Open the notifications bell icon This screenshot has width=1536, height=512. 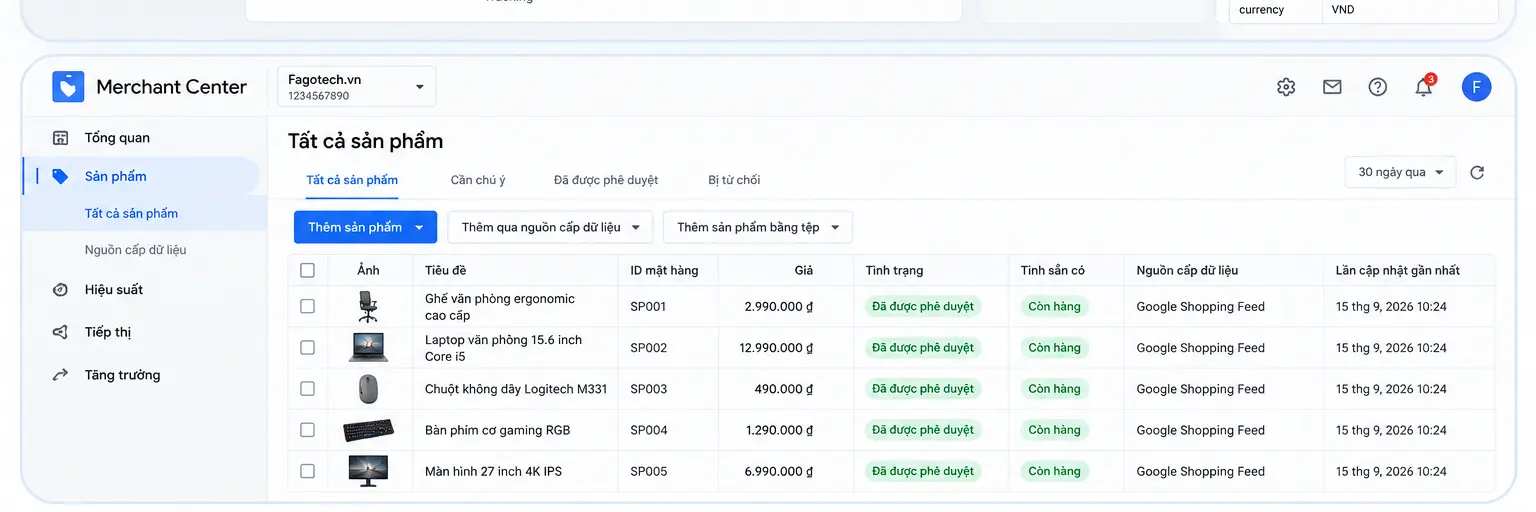1423,88
